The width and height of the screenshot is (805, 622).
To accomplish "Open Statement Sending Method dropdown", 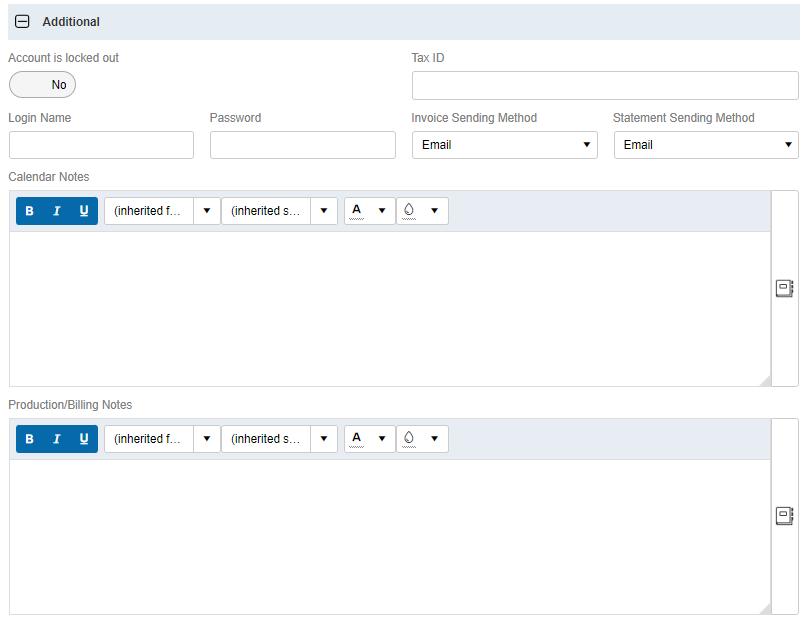I will (705, 145).
